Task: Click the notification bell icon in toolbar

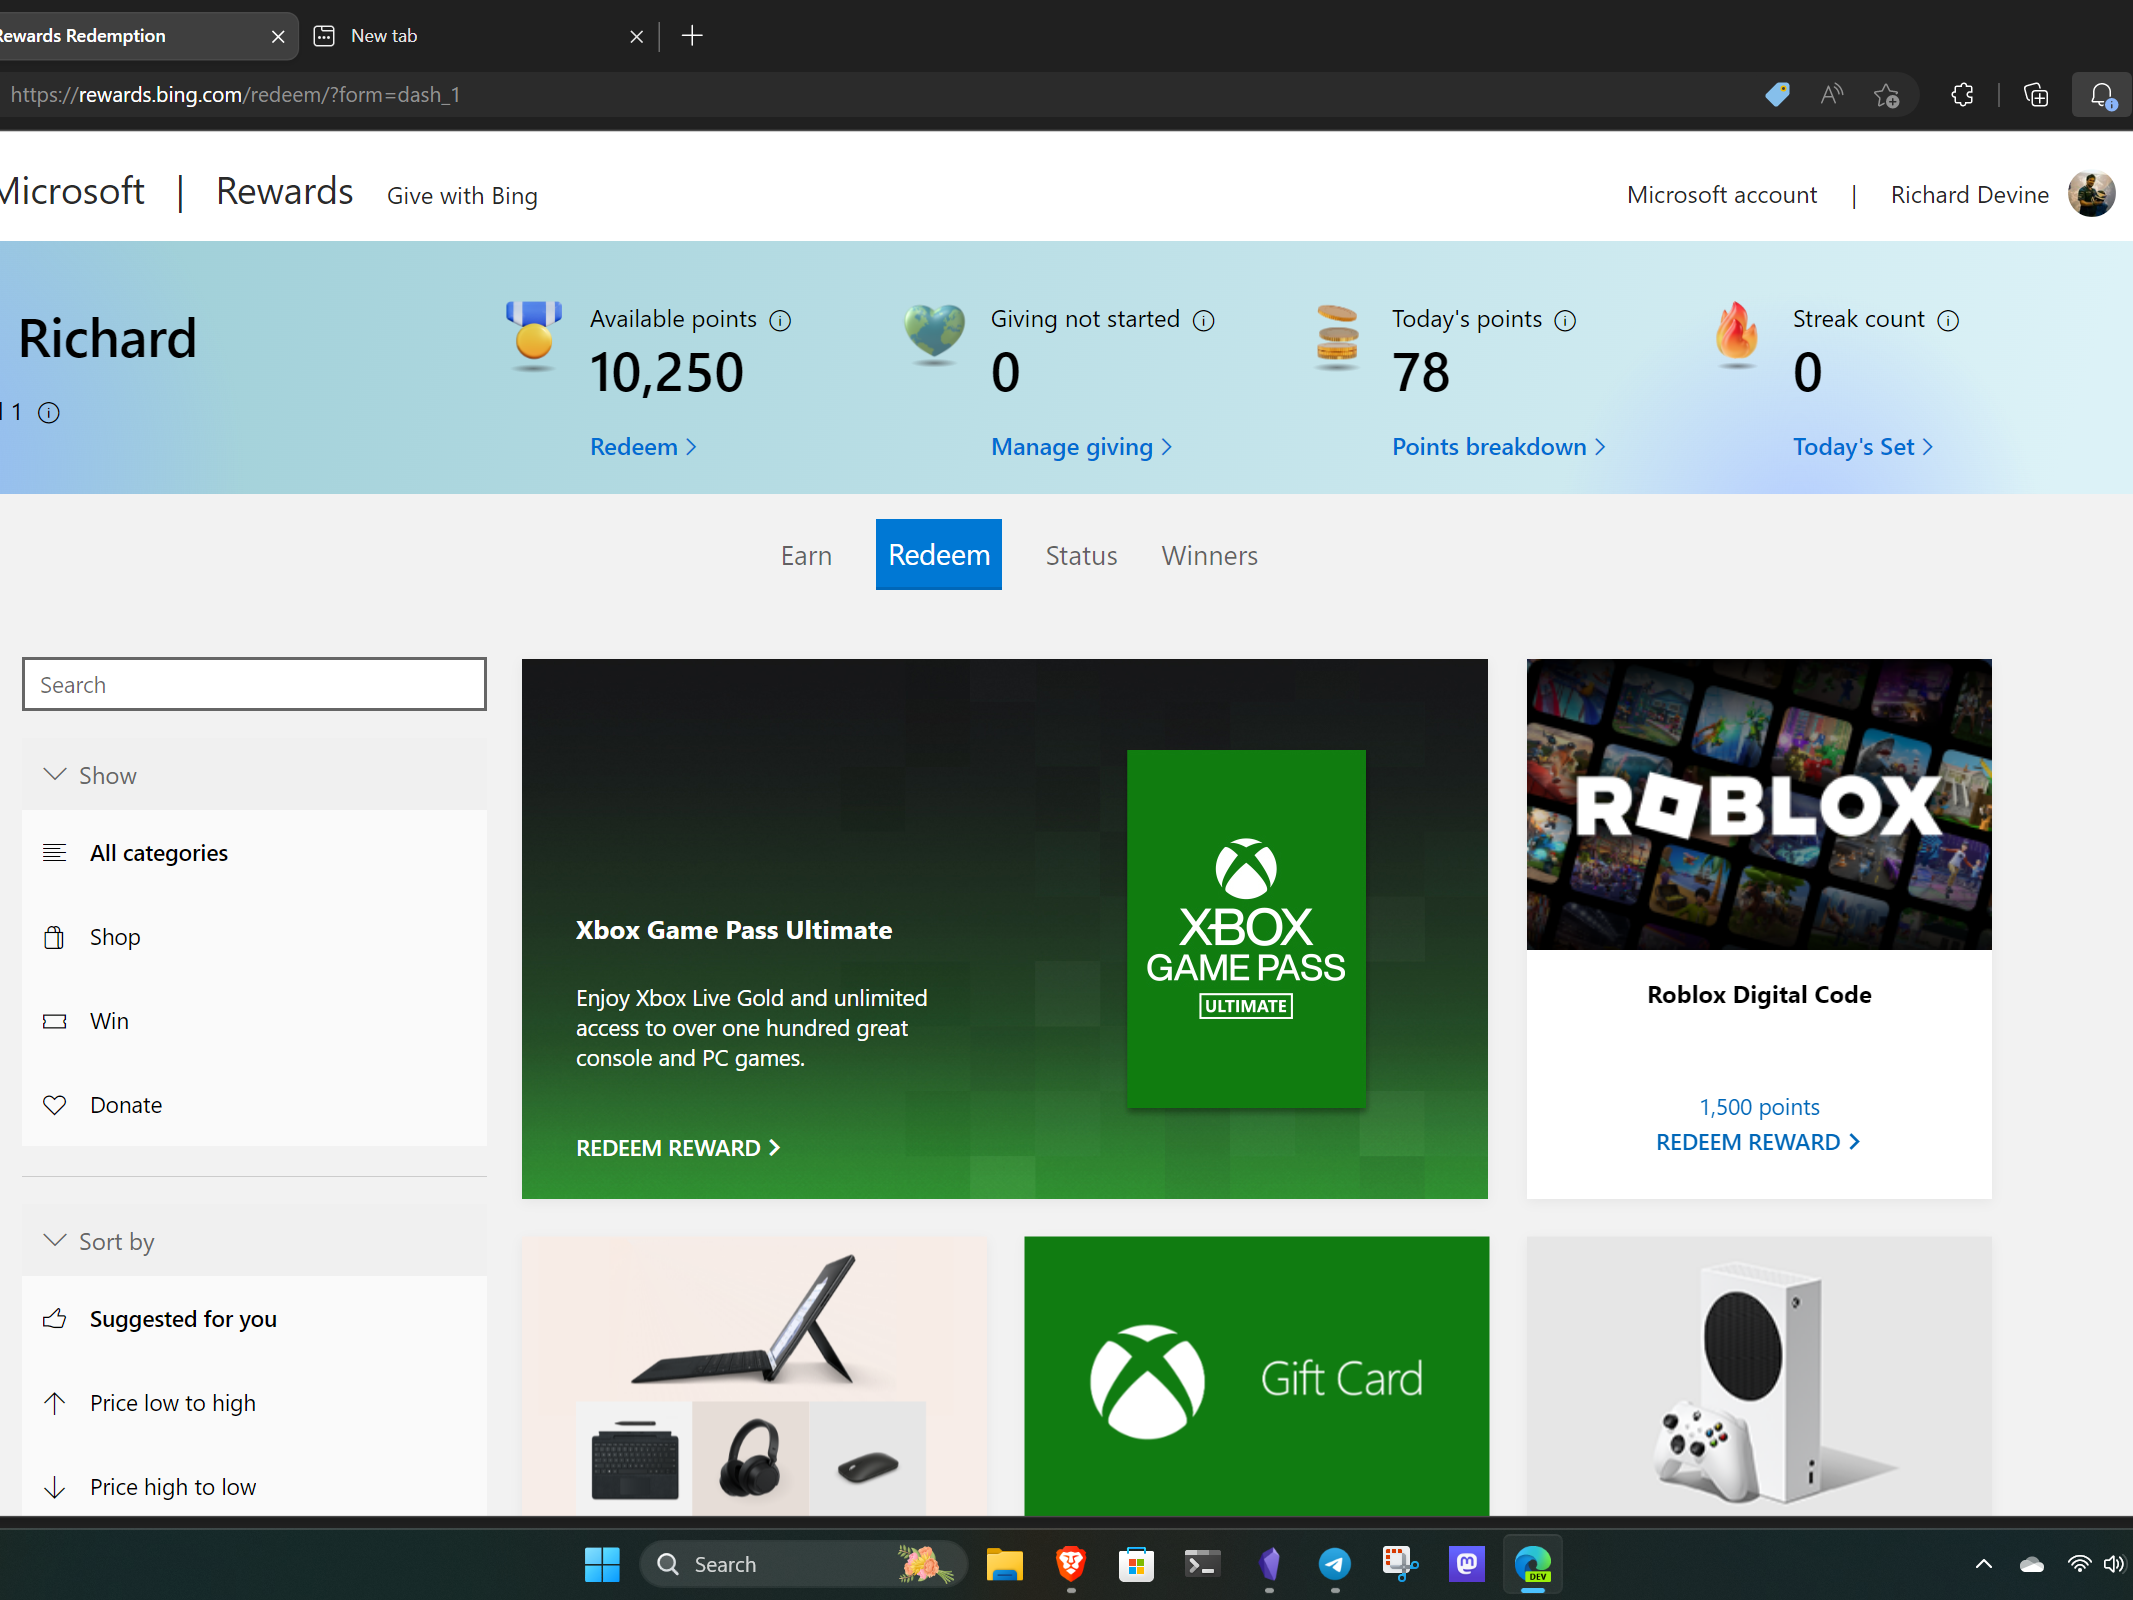Action: 2101,95
